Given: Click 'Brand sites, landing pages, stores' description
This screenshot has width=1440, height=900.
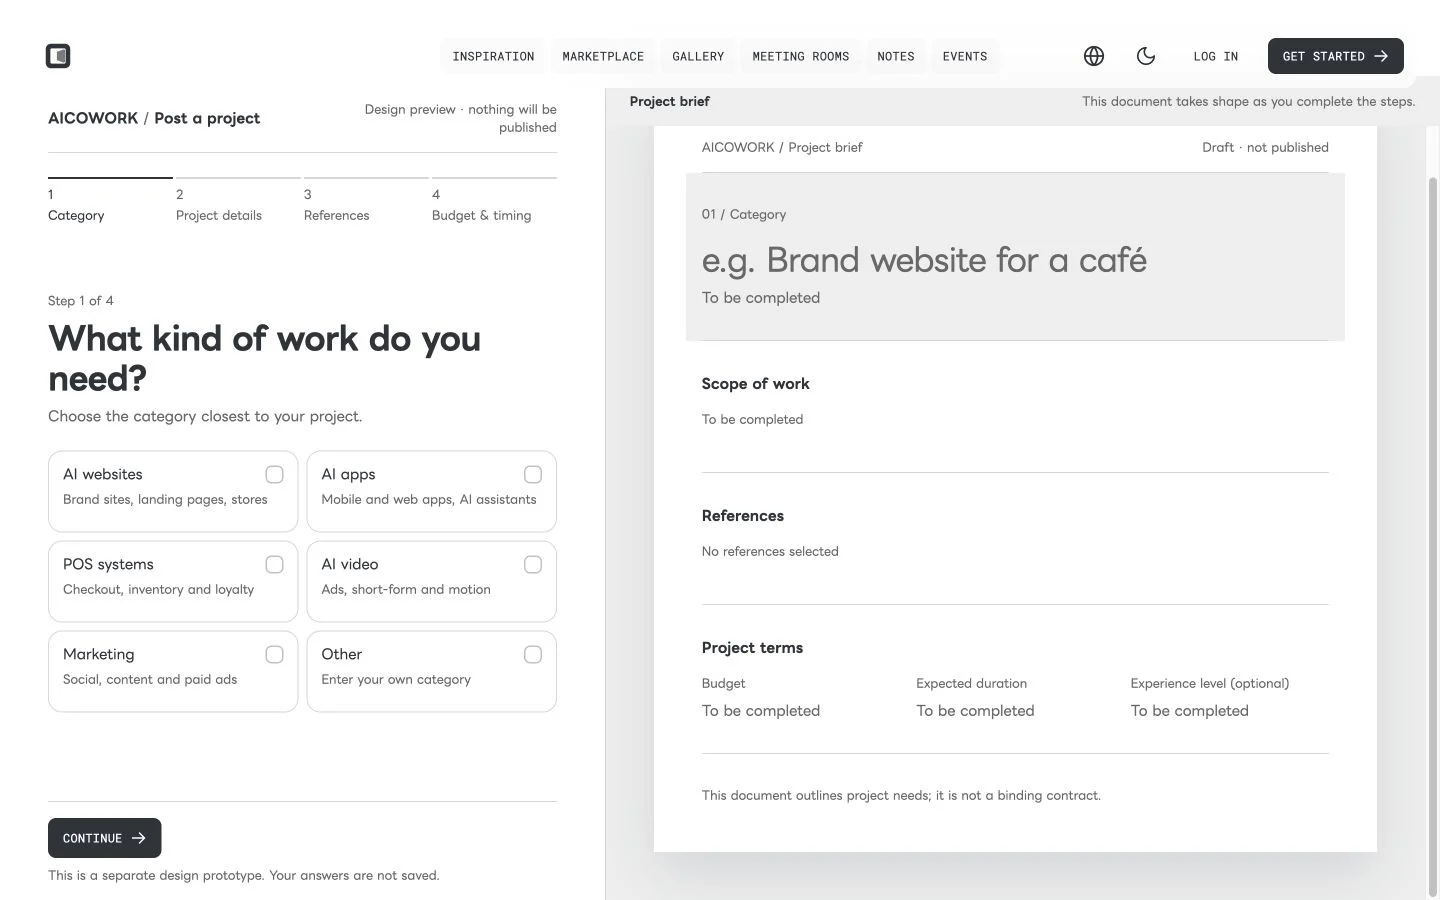Looking at the screenshot, I should pos(165,499).
